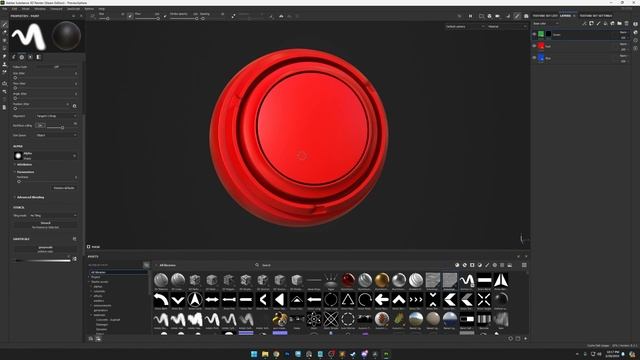
Task: Click the Red layer color swatch
Action: tap(541, 46)
